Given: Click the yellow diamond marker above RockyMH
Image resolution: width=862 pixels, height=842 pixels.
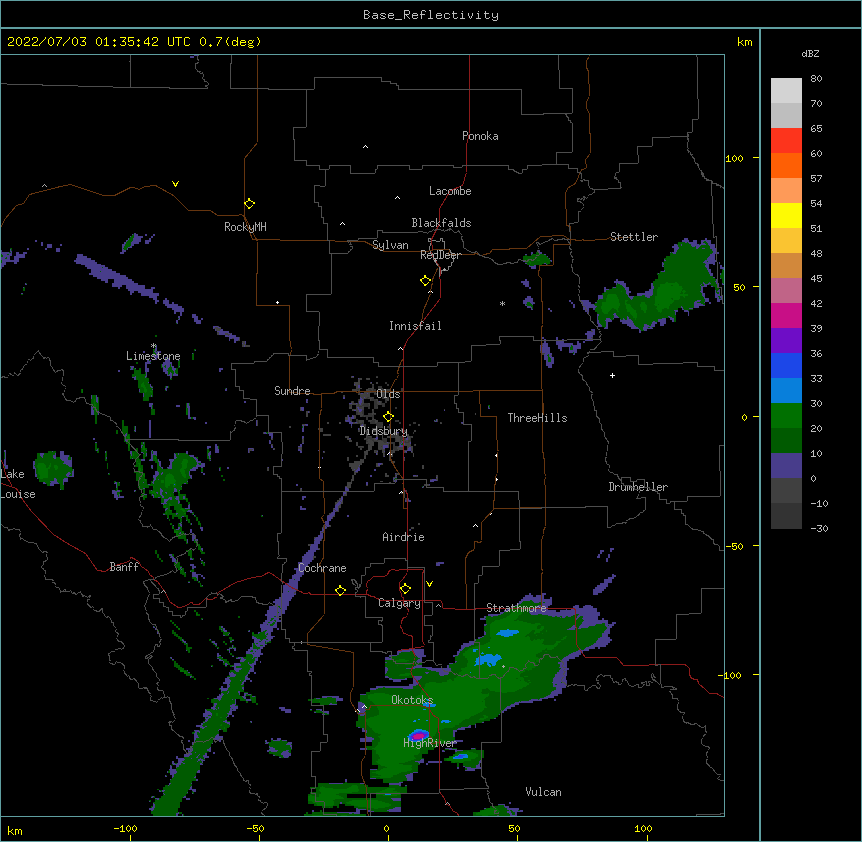Looking at the screenshot, I should (x=250, y=204).
